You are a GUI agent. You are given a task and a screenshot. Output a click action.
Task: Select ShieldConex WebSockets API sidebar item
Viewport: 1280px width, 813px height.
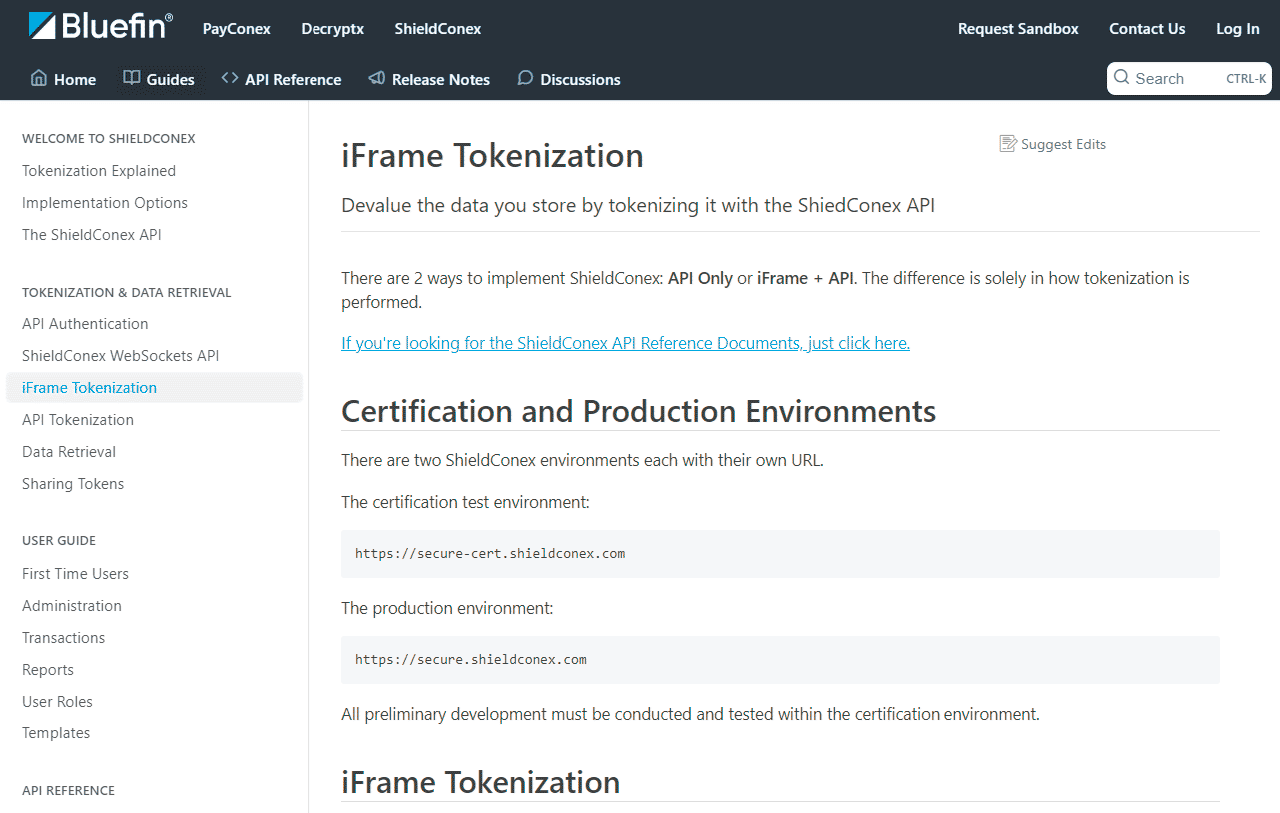click(120, 356)
